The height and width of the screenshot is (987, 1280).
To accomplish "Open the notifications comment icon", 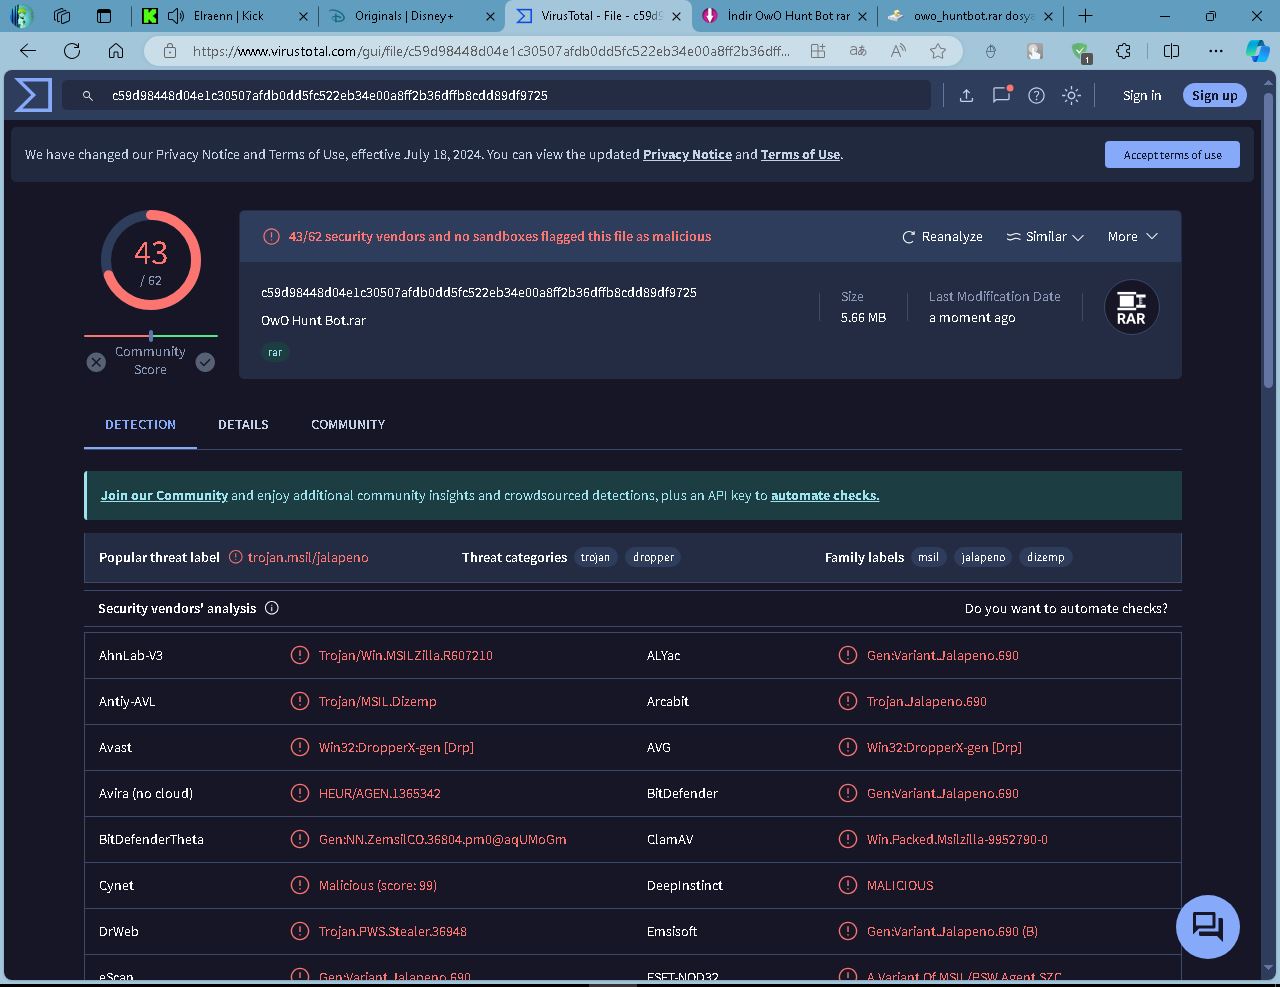I will tap(1001, 95).
